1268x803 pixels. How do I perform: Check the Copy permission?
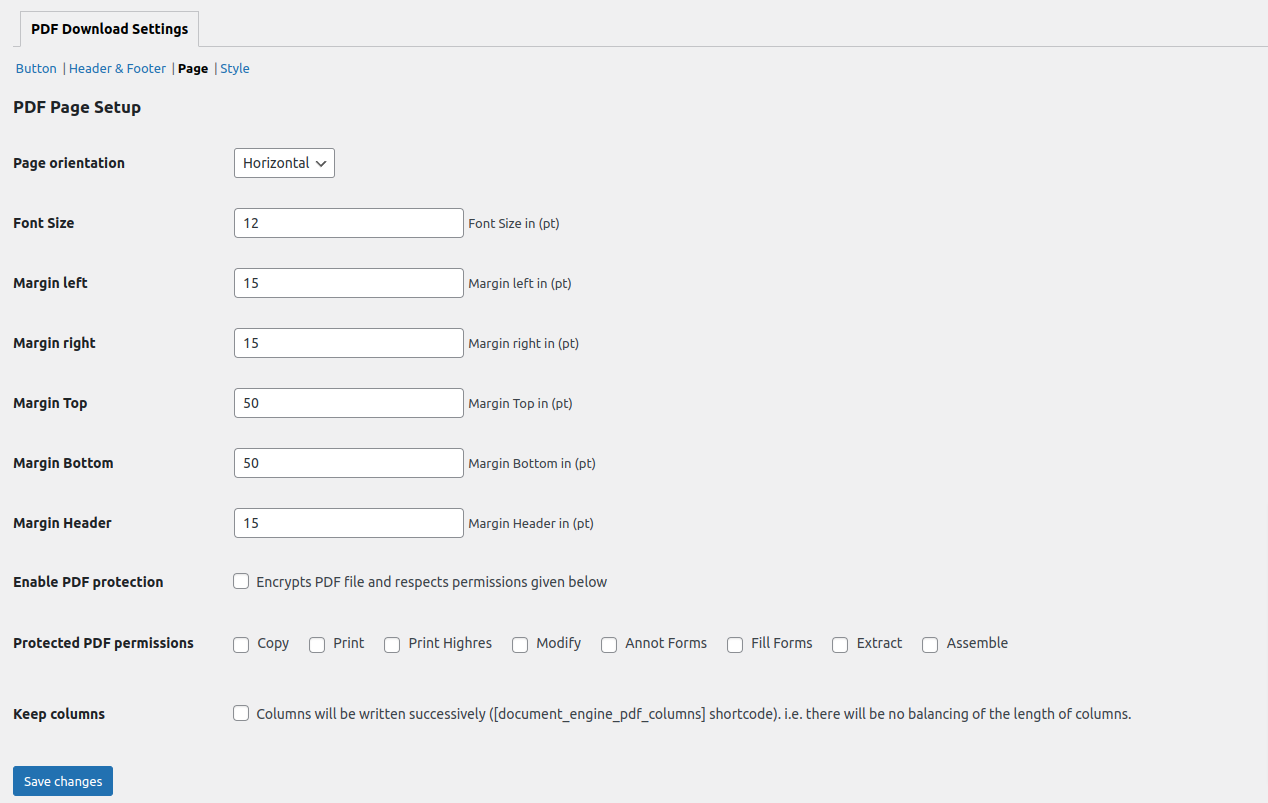pyautogui.click(x=240, y=644)
